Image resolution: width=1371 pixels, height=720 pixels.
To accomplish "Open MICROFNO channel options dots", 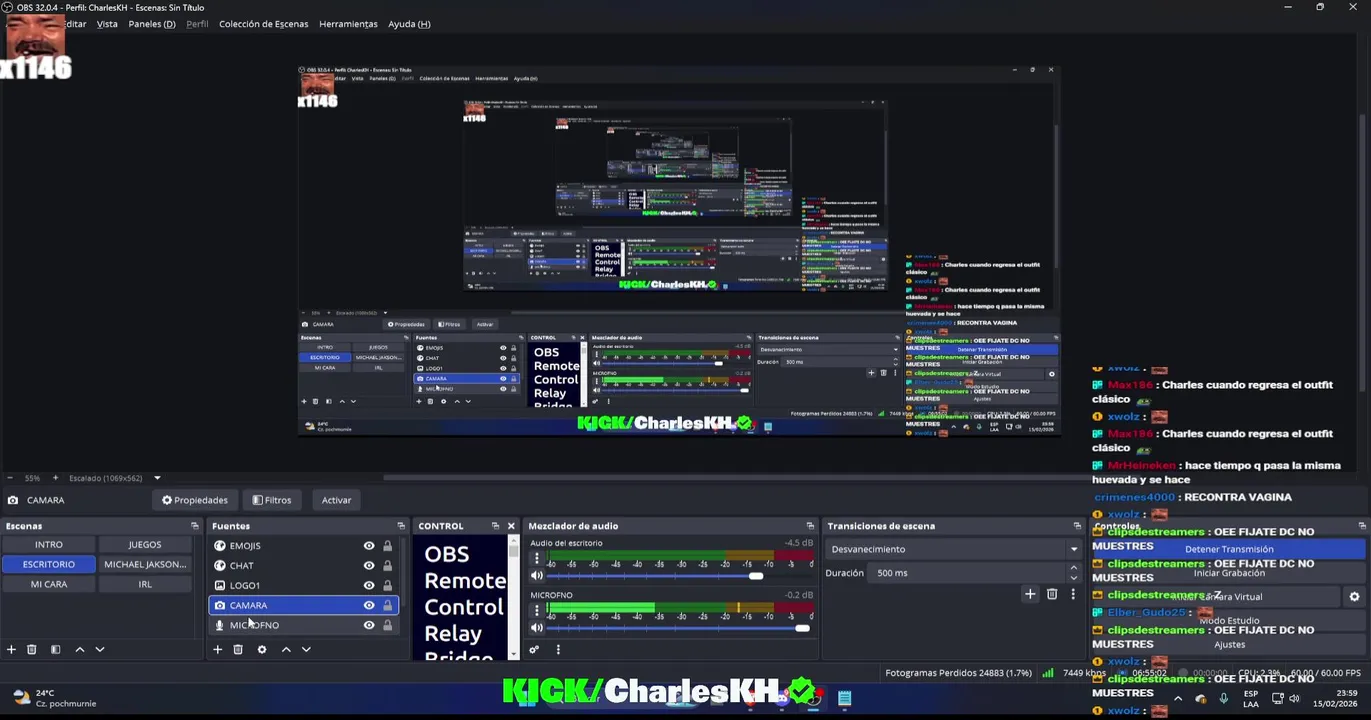I will tap(537, 611).
